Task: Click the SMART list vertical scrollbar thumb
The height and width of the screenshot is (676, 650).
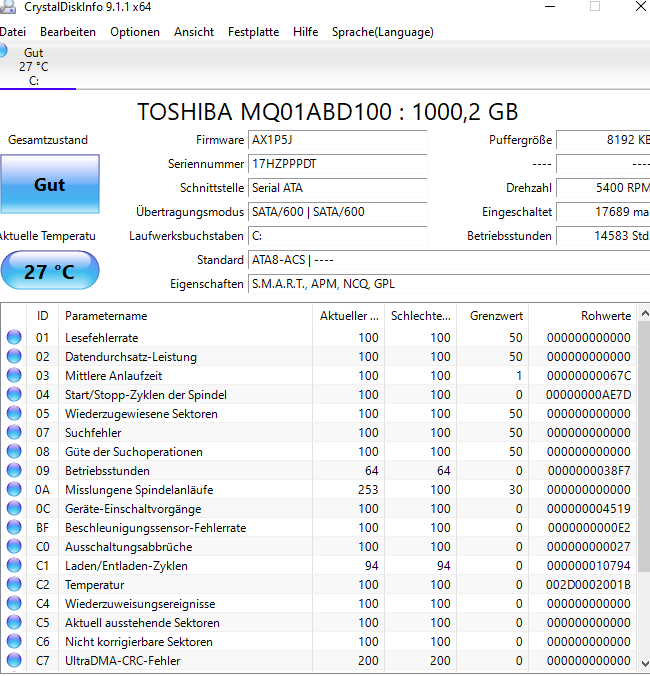Action: point(644,446)
